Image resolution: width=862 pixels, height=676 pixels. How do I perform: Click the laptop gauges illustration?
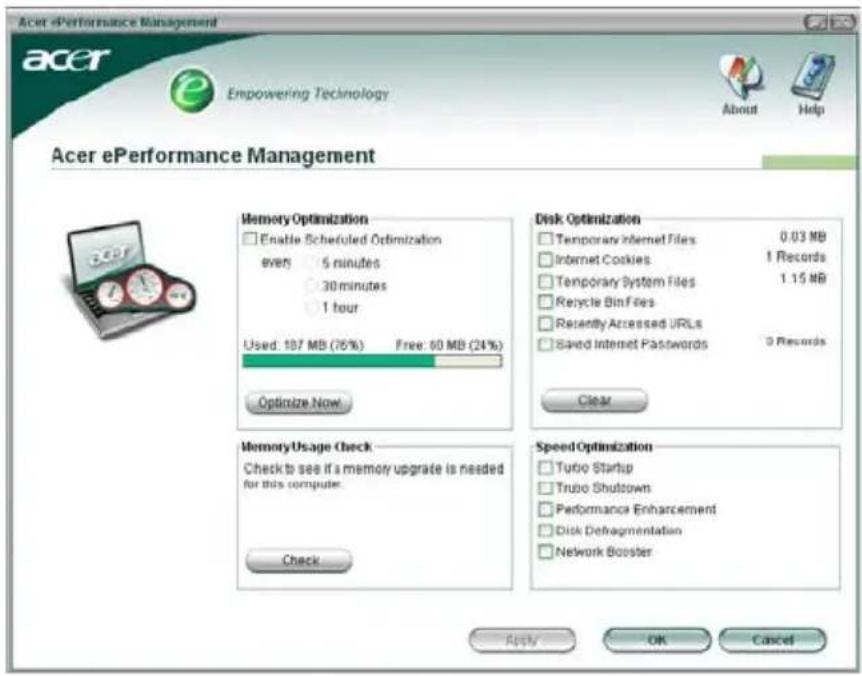[131, 279]
